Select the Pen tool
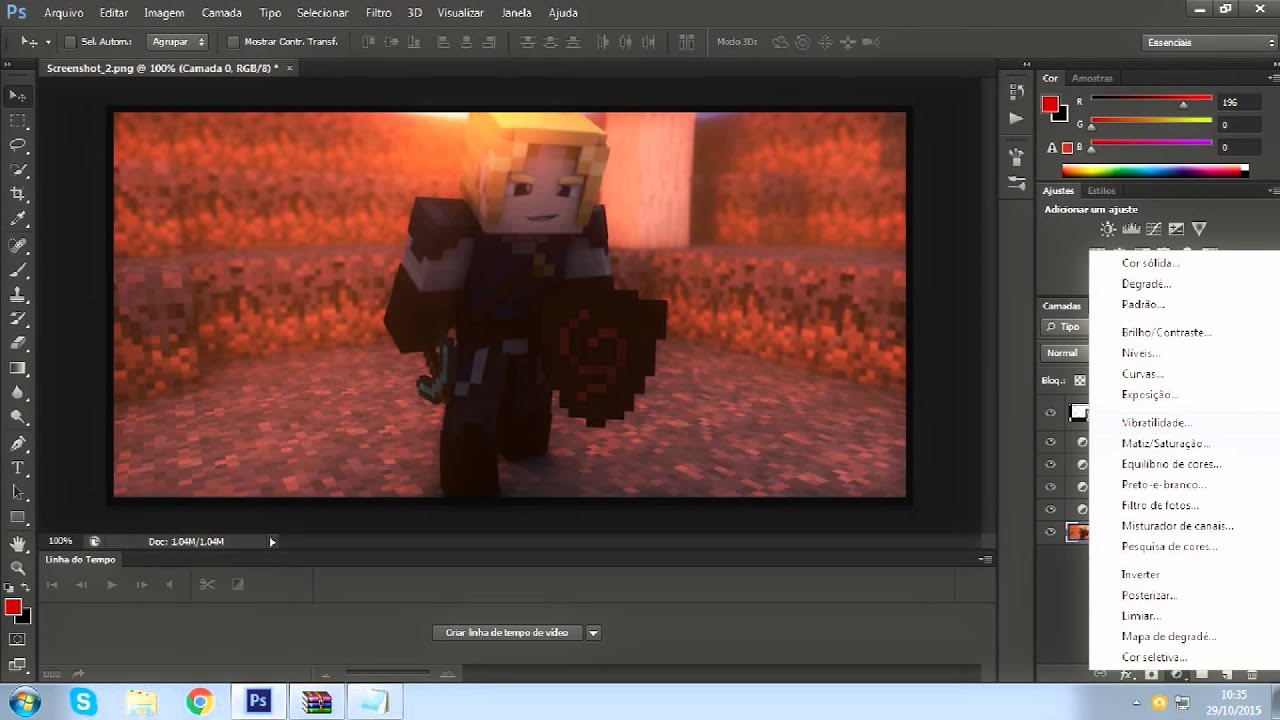This screenshot has width=1280, height=720. pyautogui.click(x=18, y=443)
